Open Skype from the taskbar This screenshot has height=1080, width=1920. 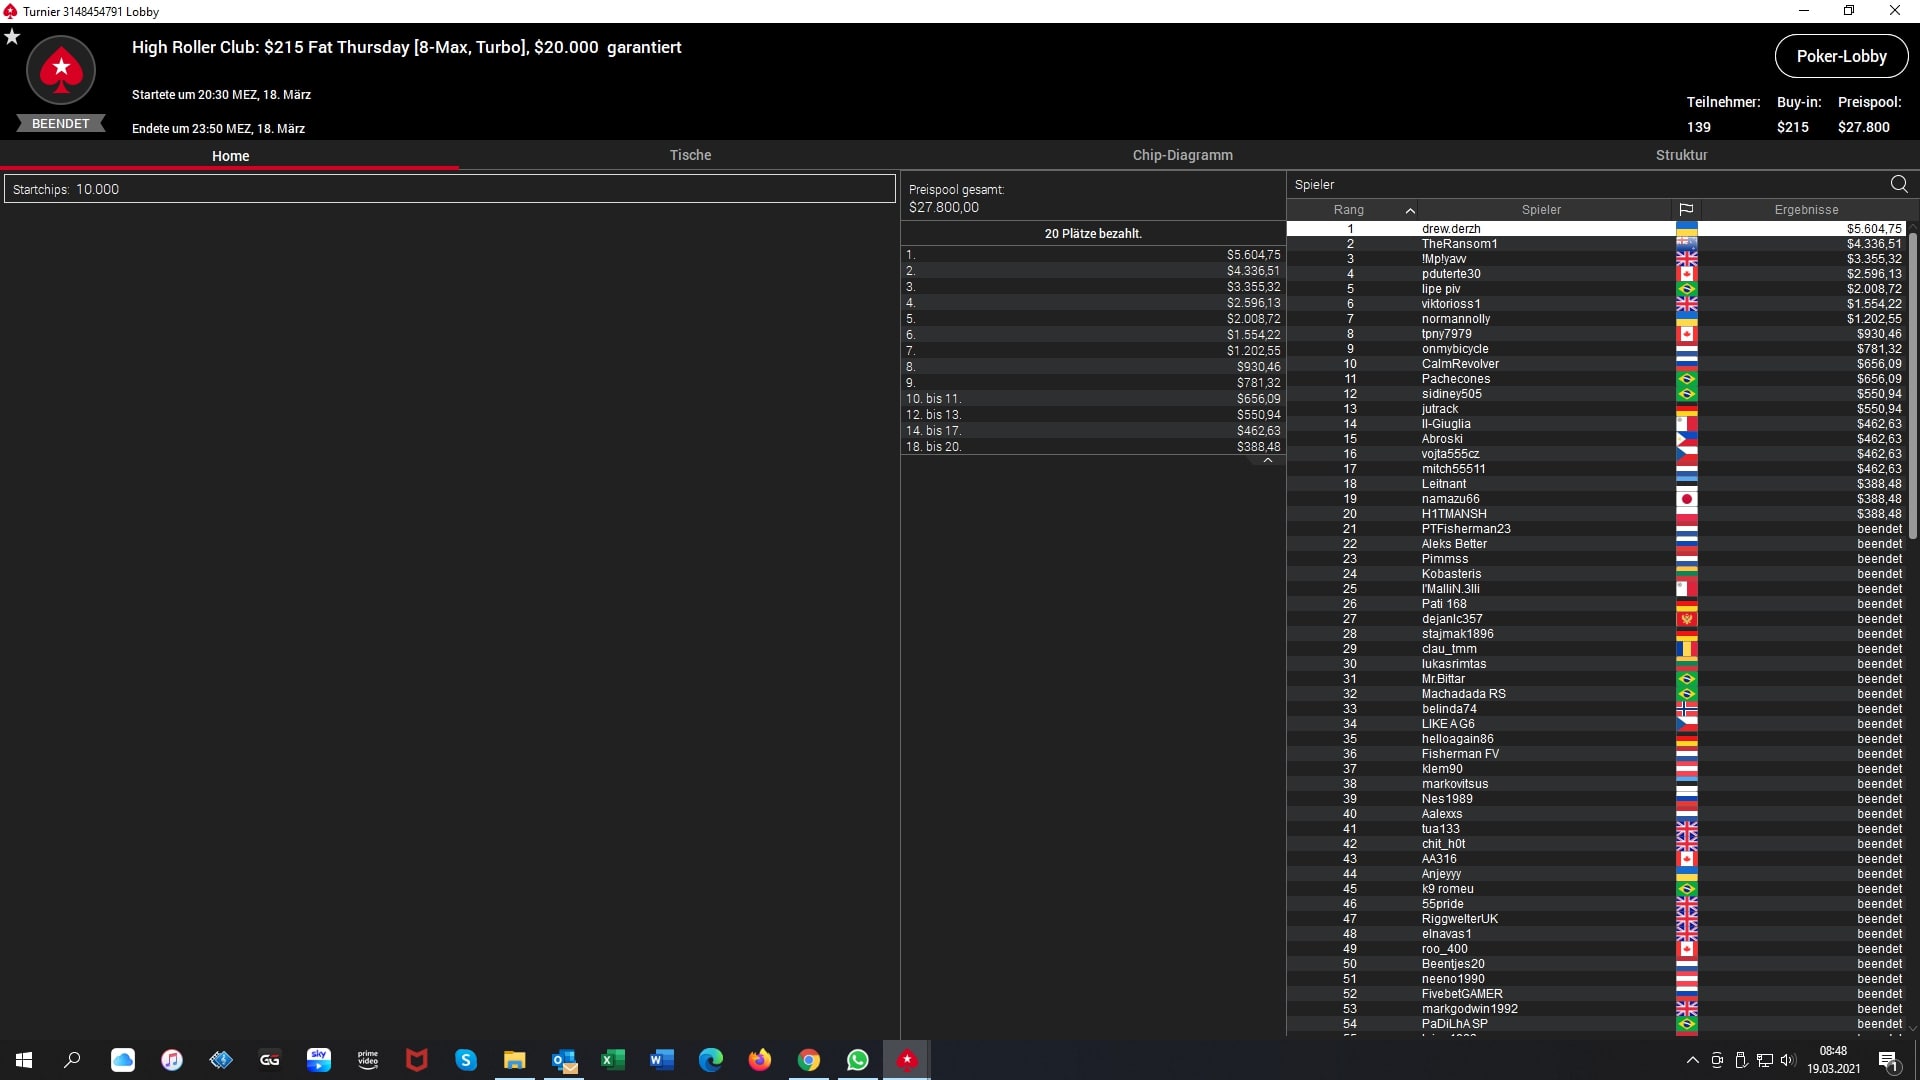click(x=466, y=1060)
